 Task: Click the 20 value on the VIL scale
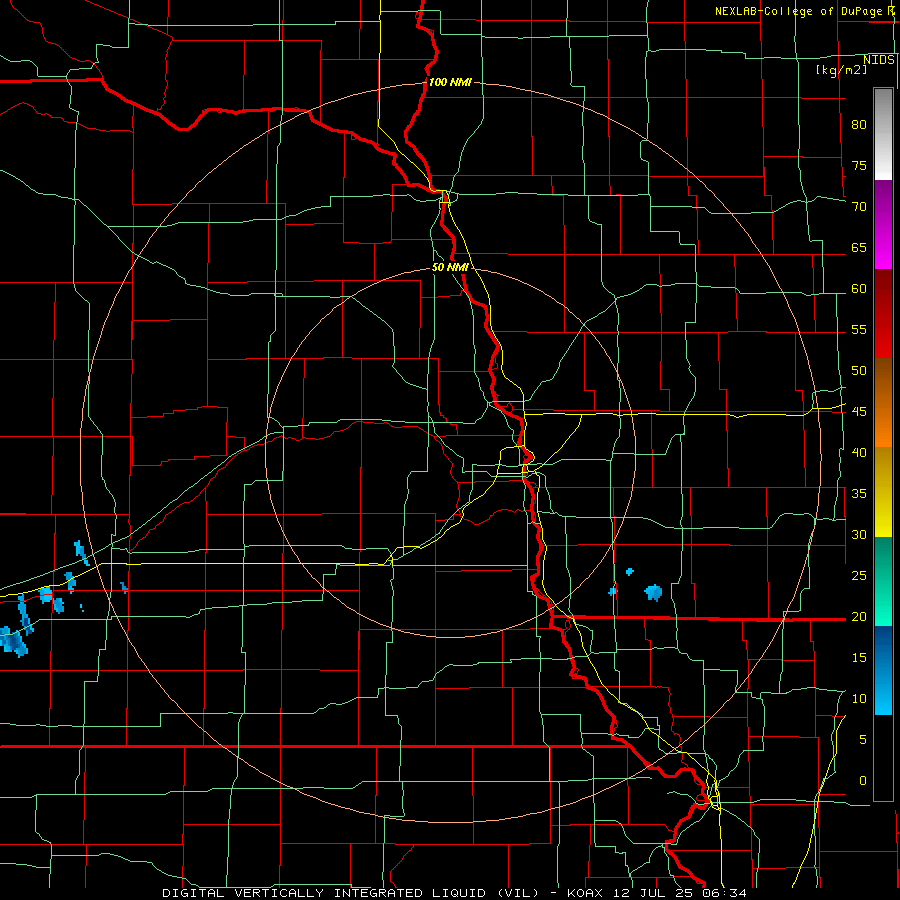tap(859, 616)
